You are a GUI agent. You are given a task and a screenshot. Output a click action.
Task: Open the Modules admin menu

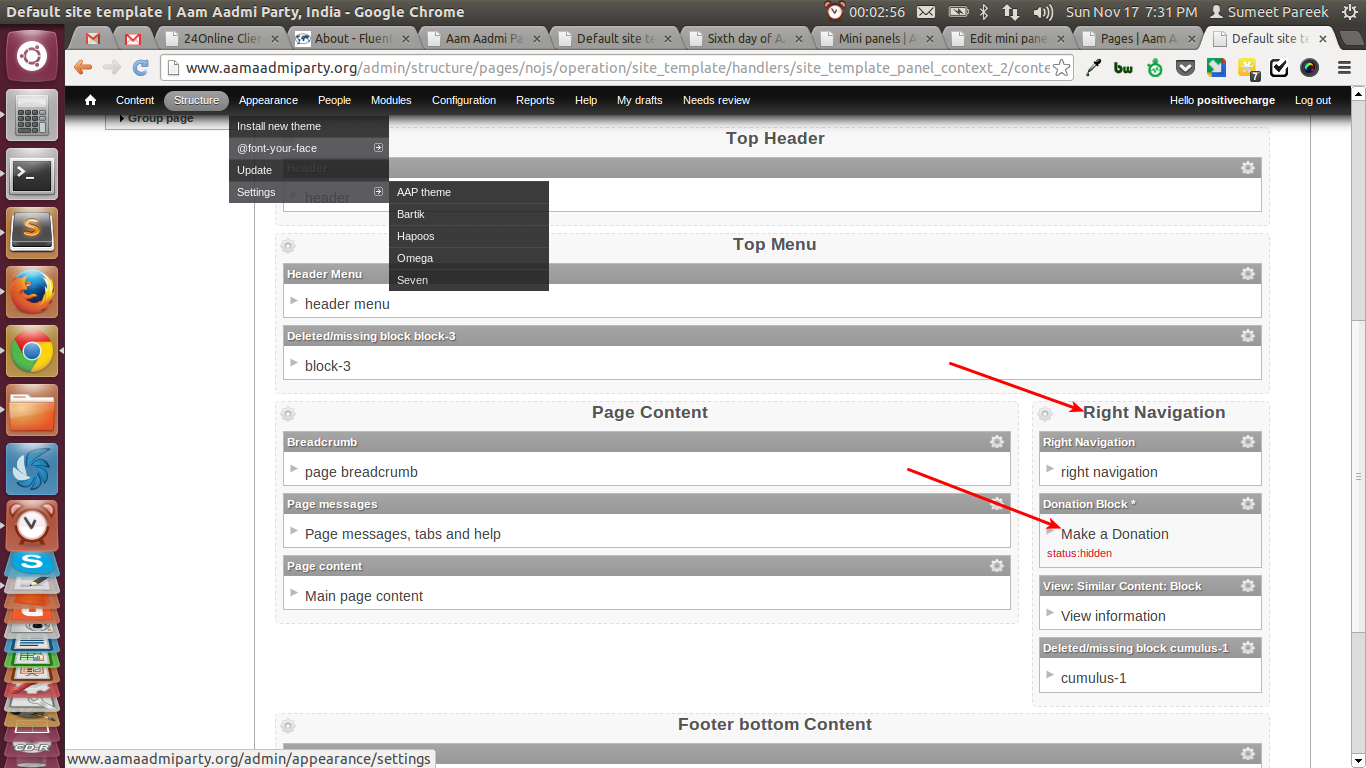pyautogui.click(x=391, y=100)
